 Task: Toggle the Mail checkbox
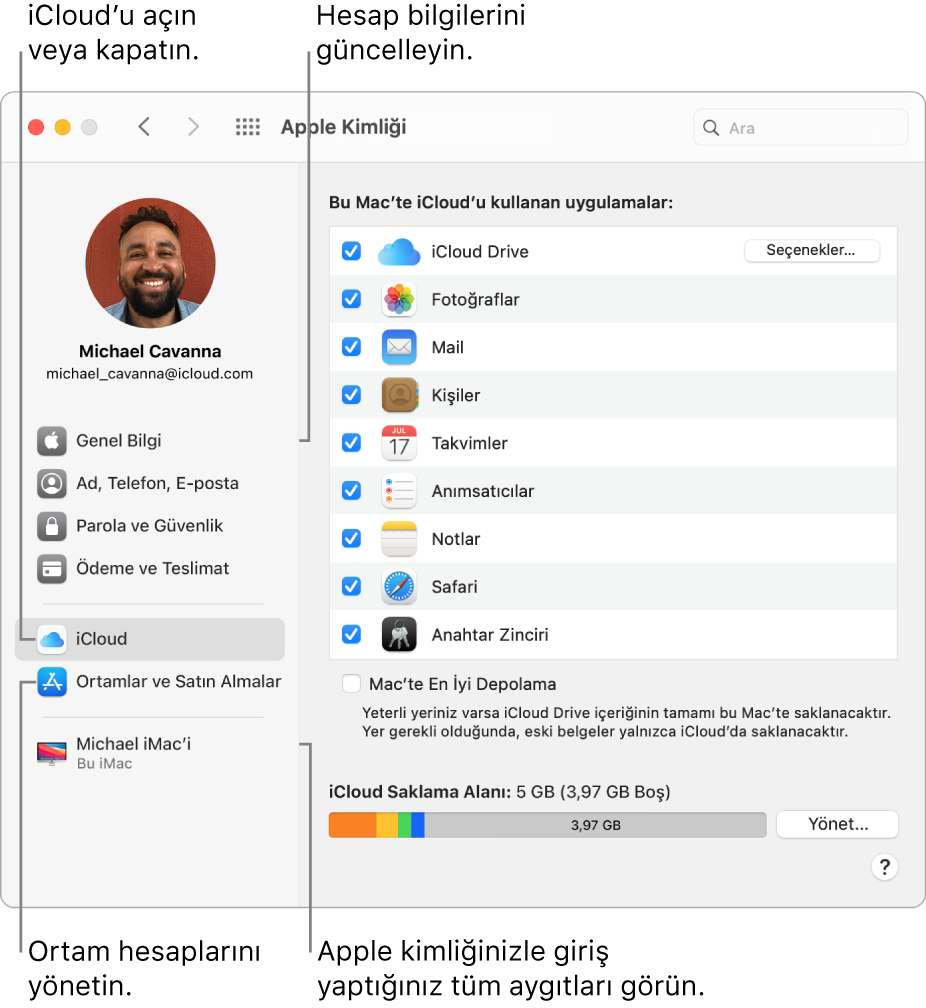coord(351,346)
